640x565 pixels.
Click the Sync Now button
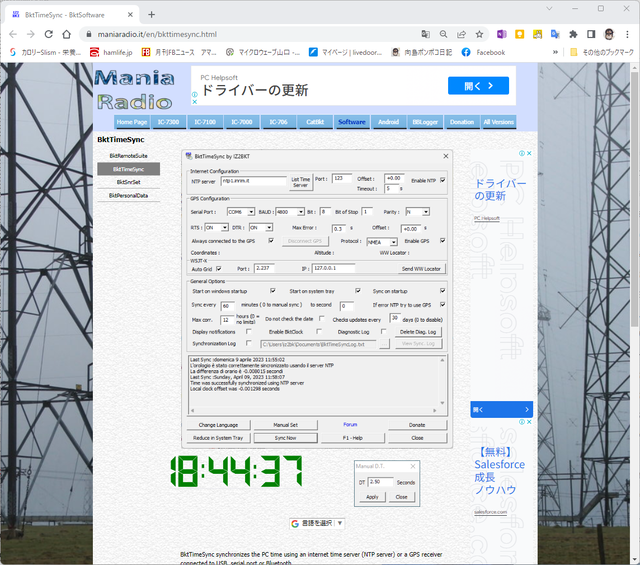pyautogui.click(x=285, y=438)
